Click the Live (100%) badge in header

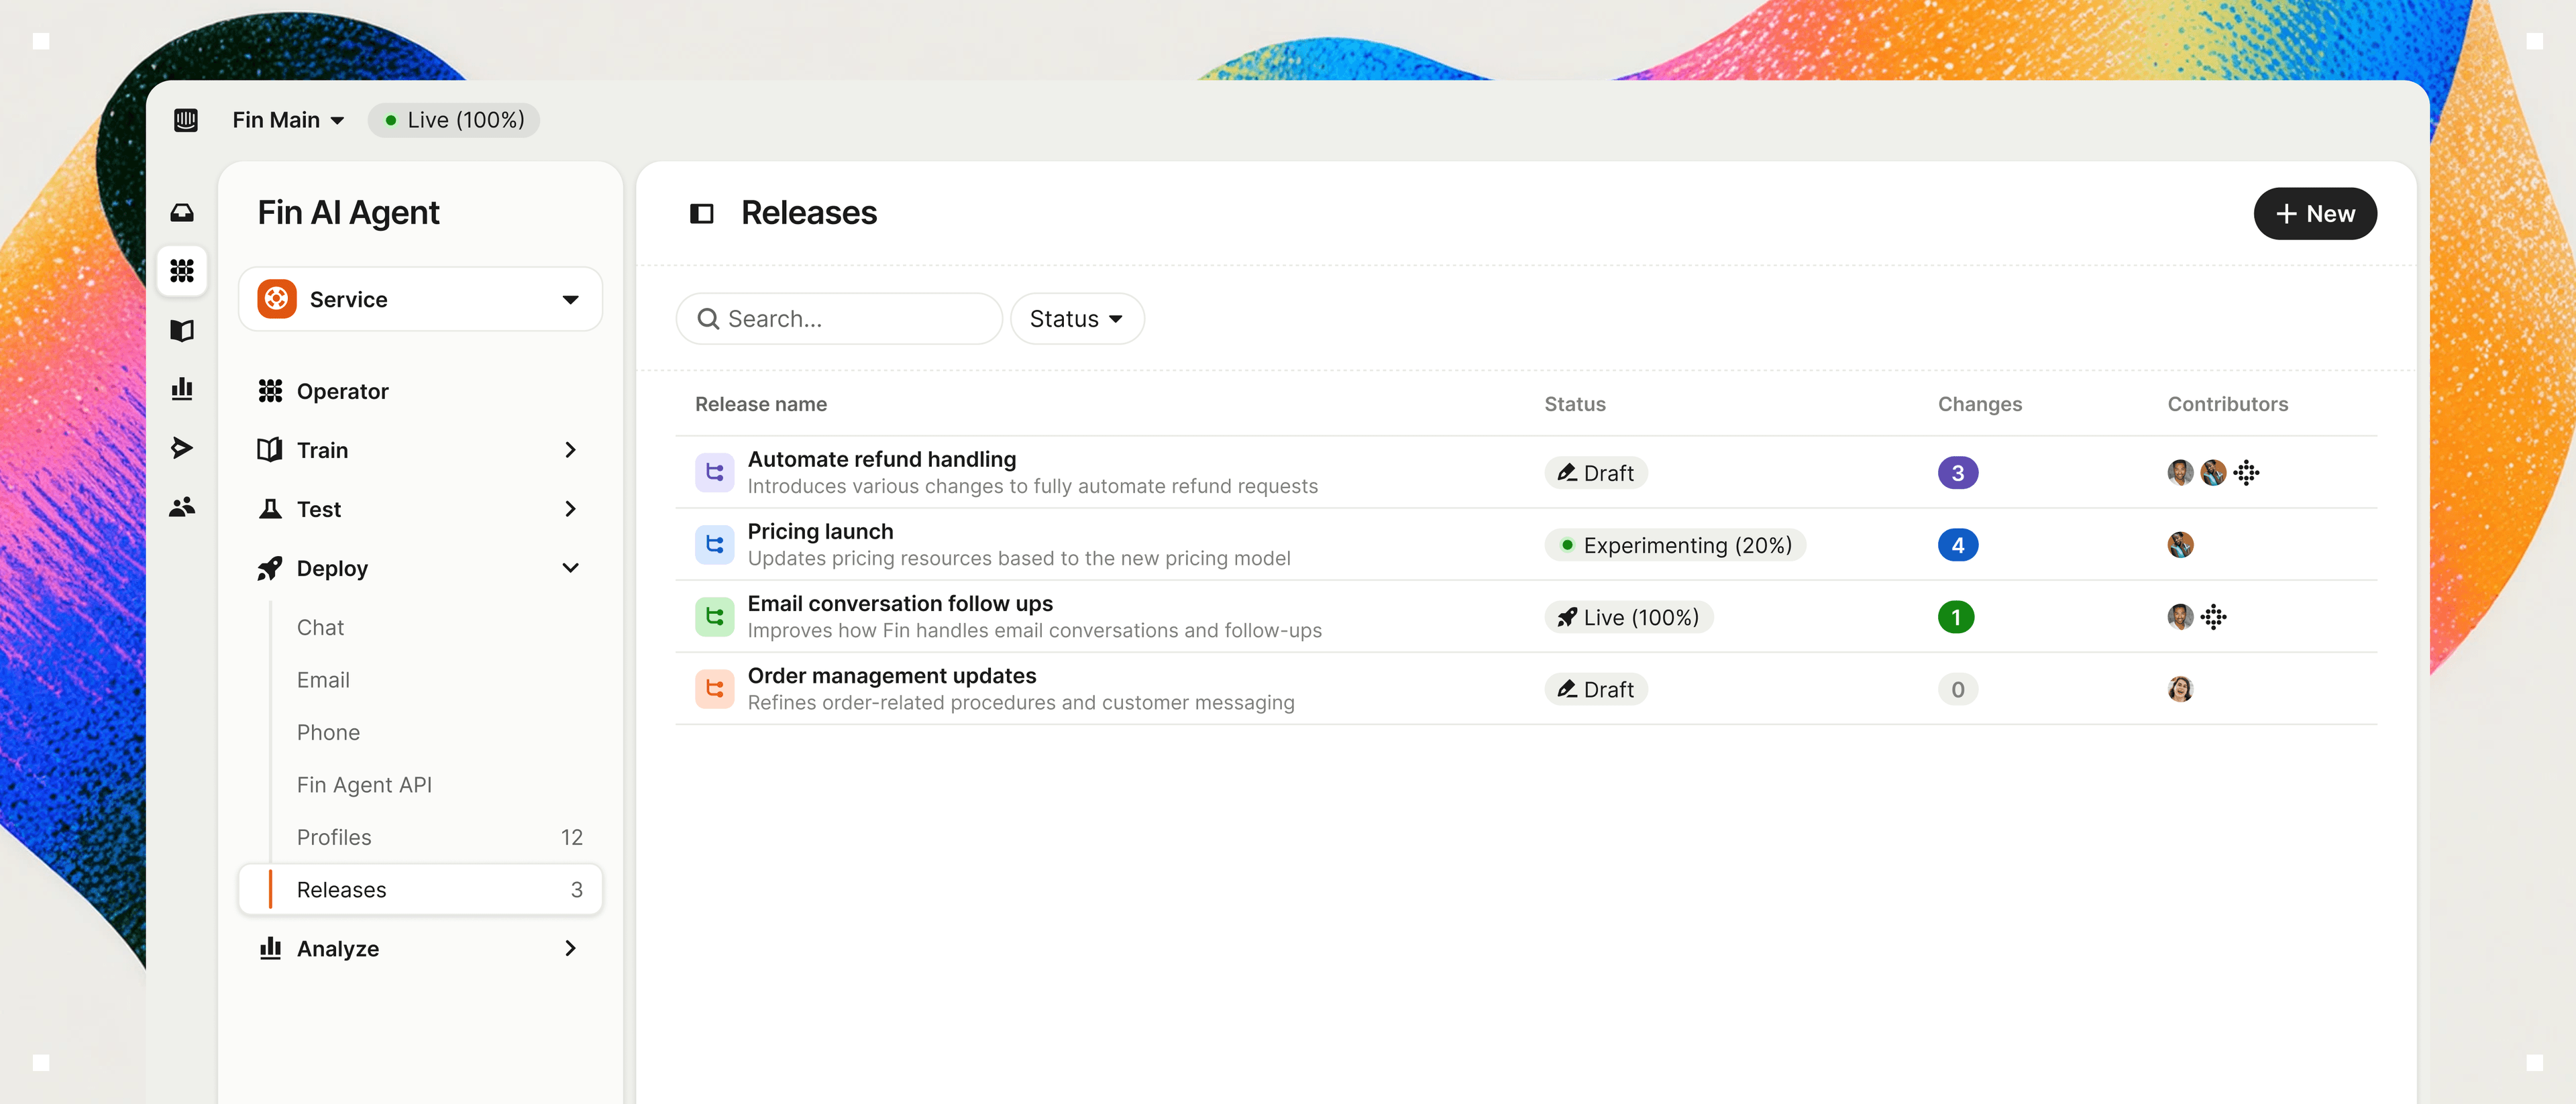point(454,120)
